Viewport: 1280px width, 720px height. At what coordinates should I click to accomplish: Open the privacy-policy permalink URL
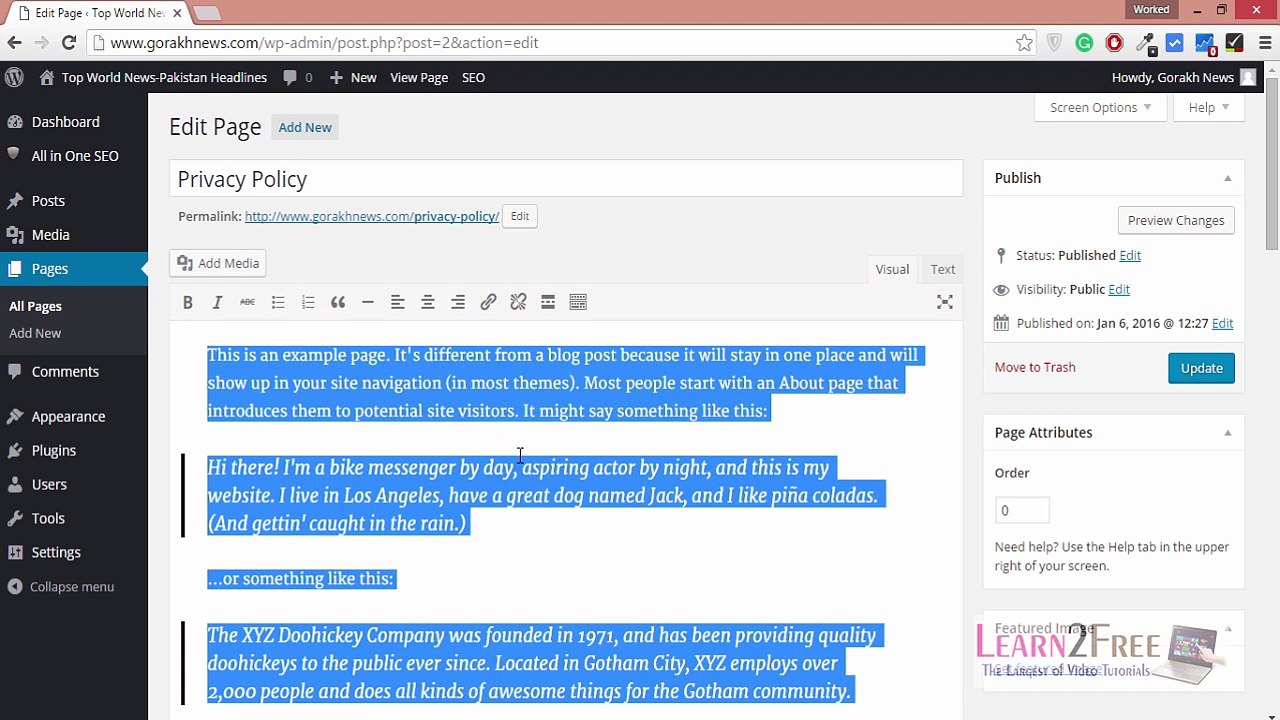click(372, 216)
